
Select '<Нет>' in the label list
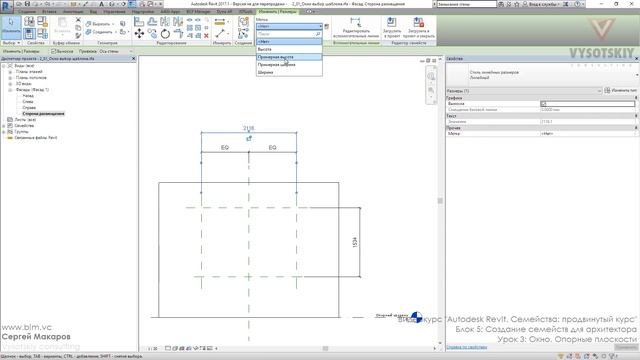tap(289, 42)
